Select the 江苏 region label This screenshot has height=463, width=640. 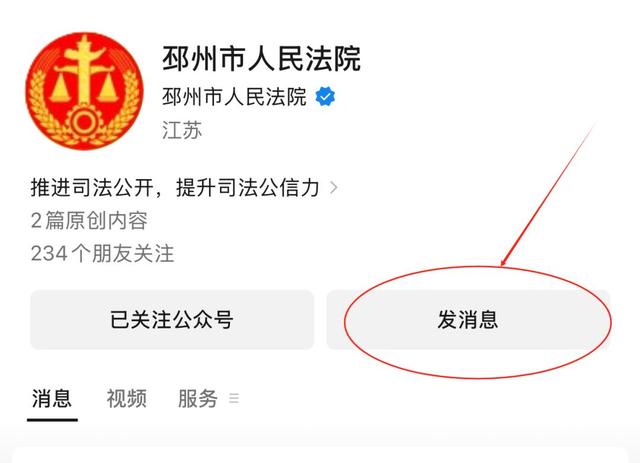[182, 130]
